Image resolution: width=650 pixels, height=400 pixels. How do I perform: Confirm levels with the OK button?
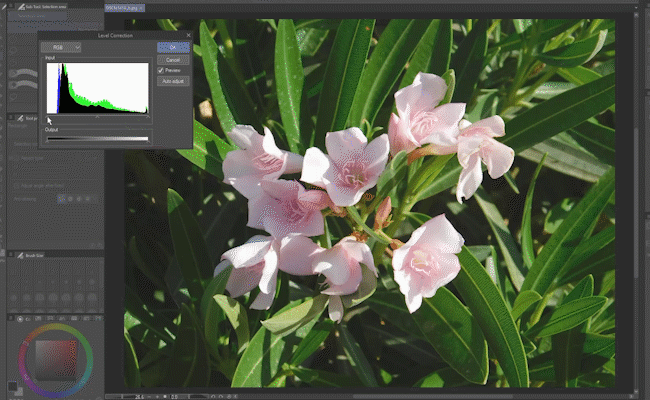click(x=173, y=47)
